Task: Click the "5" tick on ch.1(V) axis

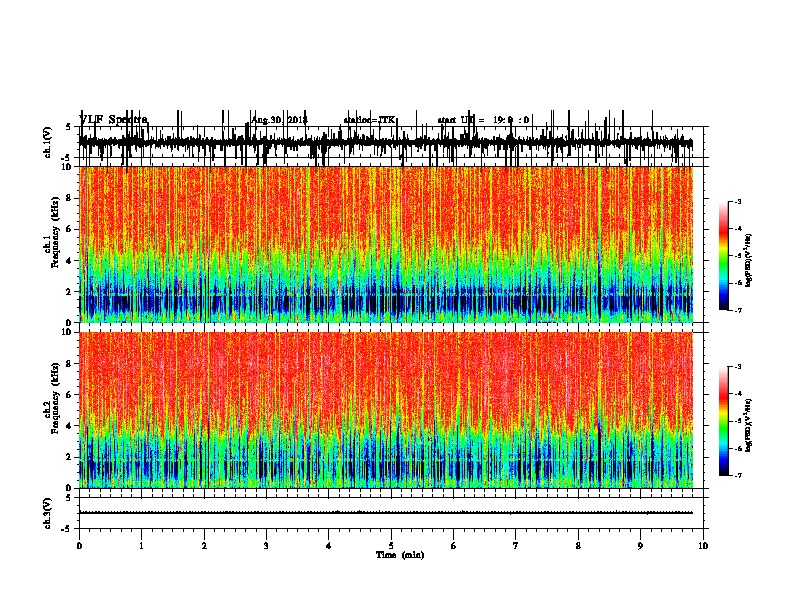Action: point(69,127)
